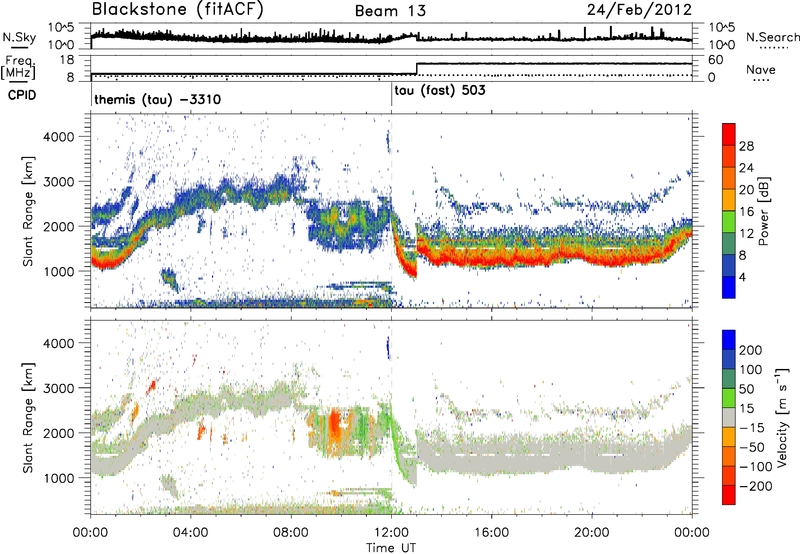This screenshot has height=554, width=800.
Task: Click the '20:00' time axis label
Action: tap(591, 533)
